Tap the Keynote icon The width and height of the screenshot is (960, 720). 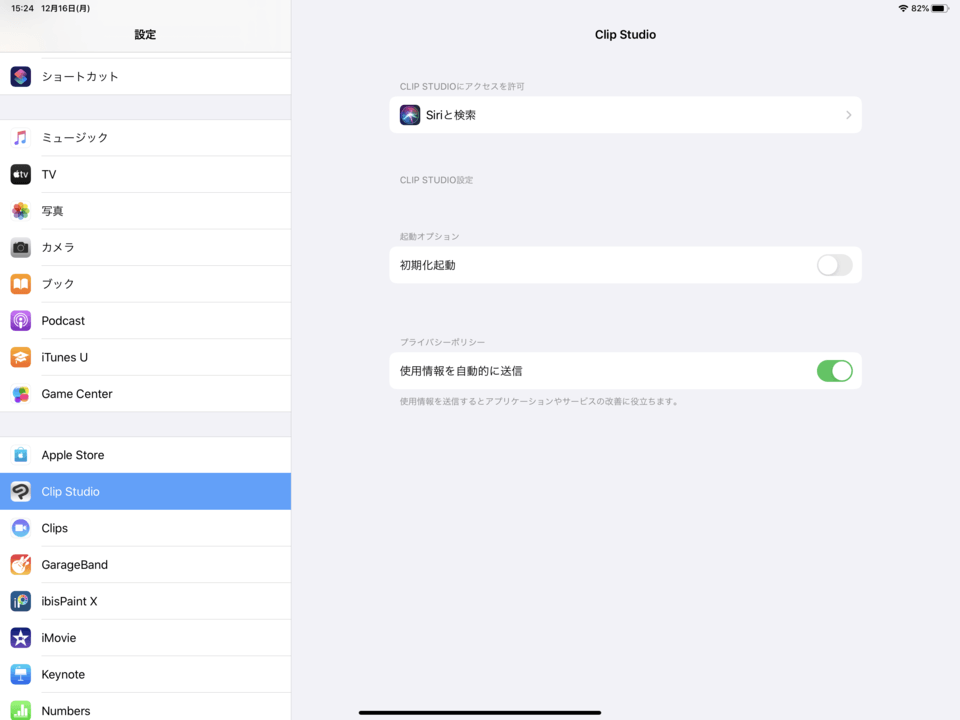21,675
